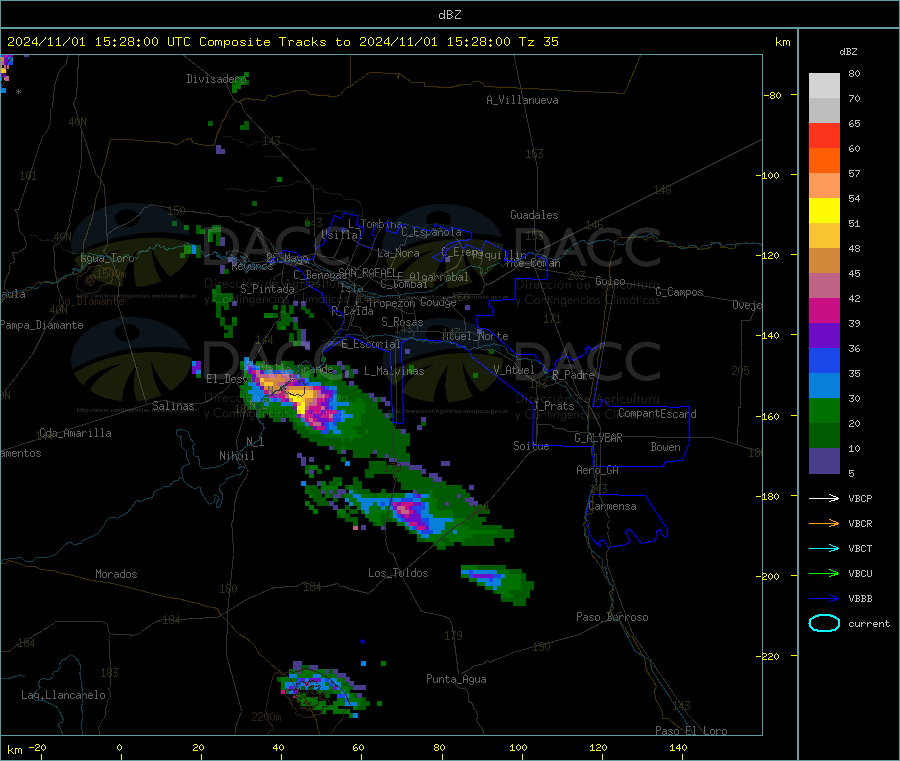This screenshot has width=900, height=761.
Task: Click the 'V_Atuel' map label
Action: pyautogui.click(x=514, y=370)
